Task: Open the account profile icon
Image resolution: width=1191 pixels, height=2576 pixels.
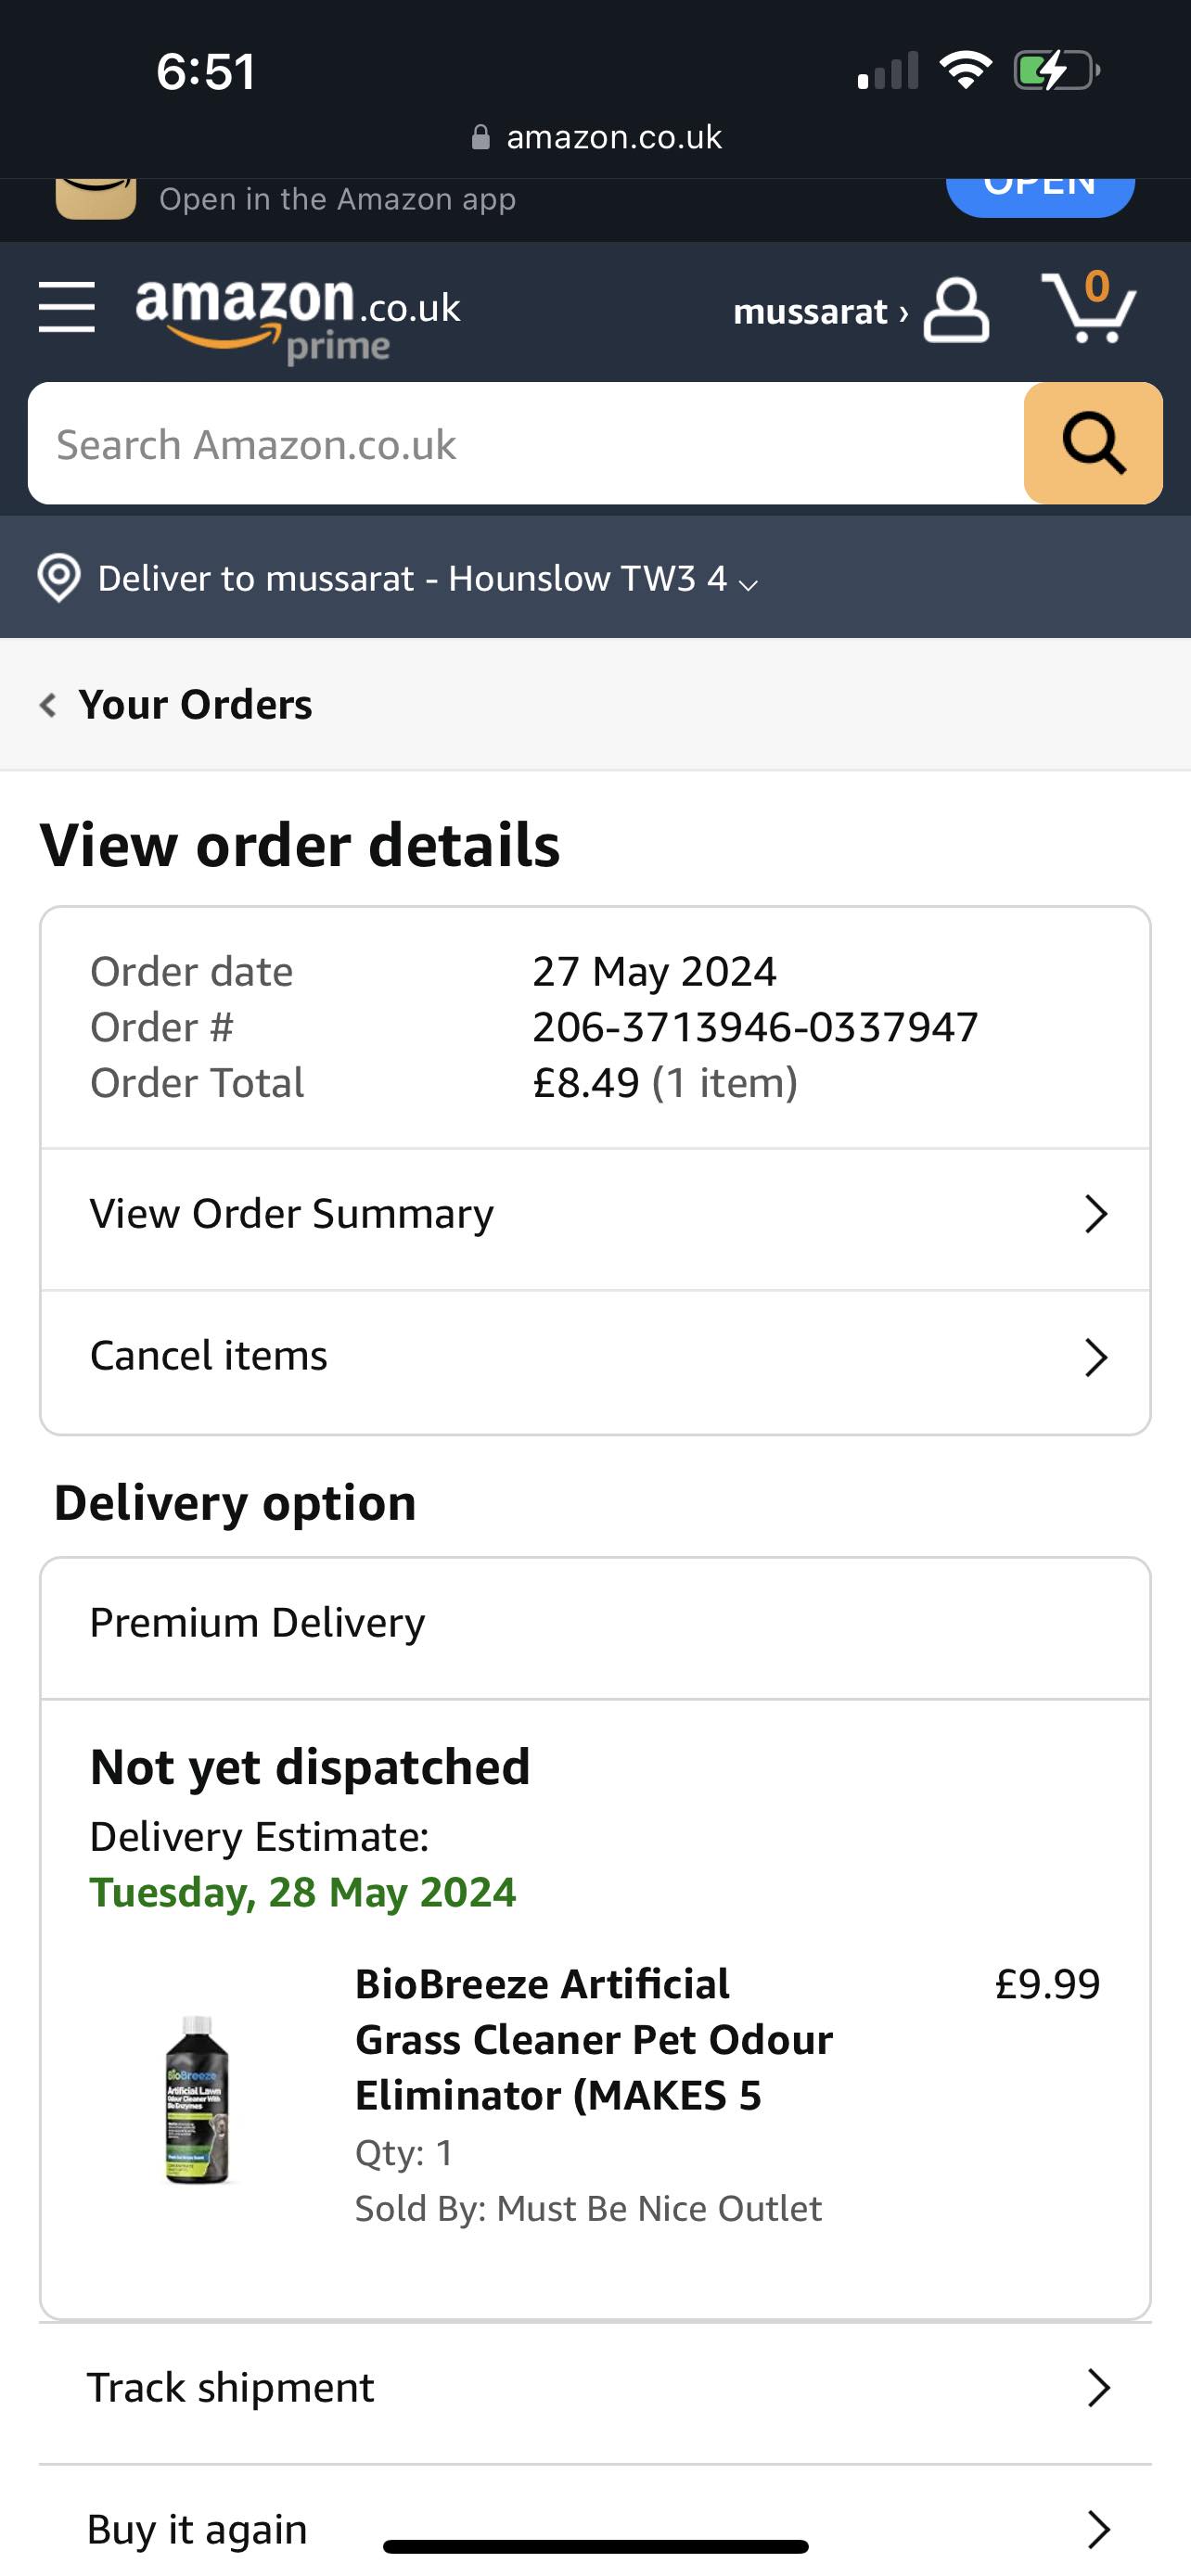Action: pyautogui.click(x=955, y=310)
